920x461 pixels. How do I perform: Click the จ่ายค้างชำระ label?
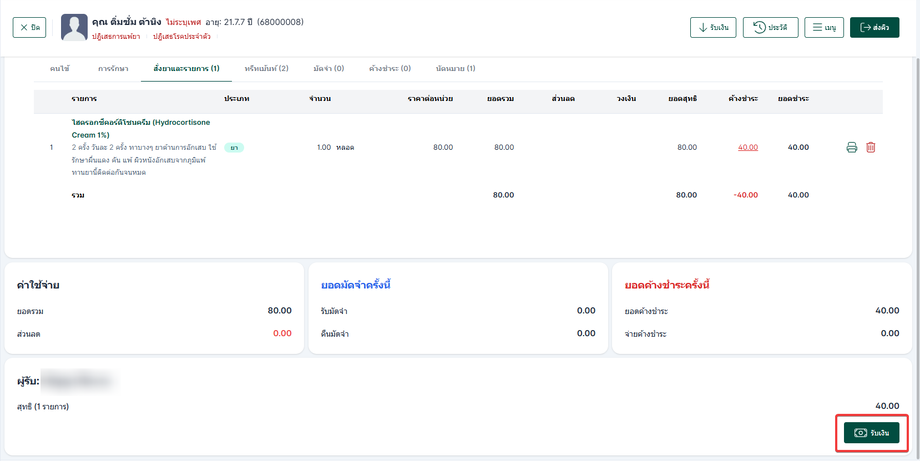click(645, 334)
